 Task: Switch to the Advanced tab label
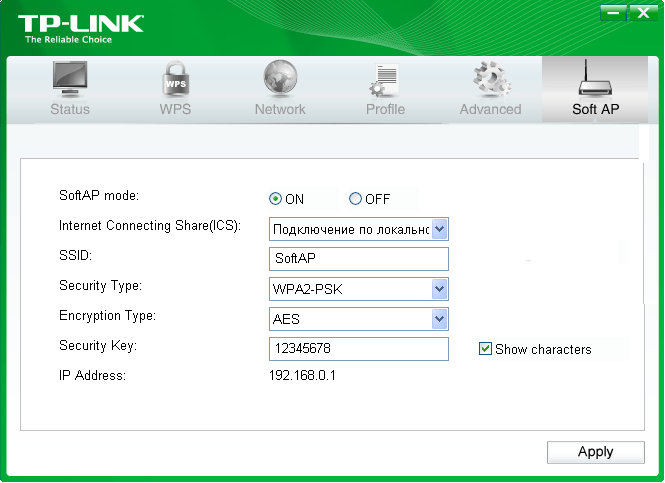tap(490, 109)
